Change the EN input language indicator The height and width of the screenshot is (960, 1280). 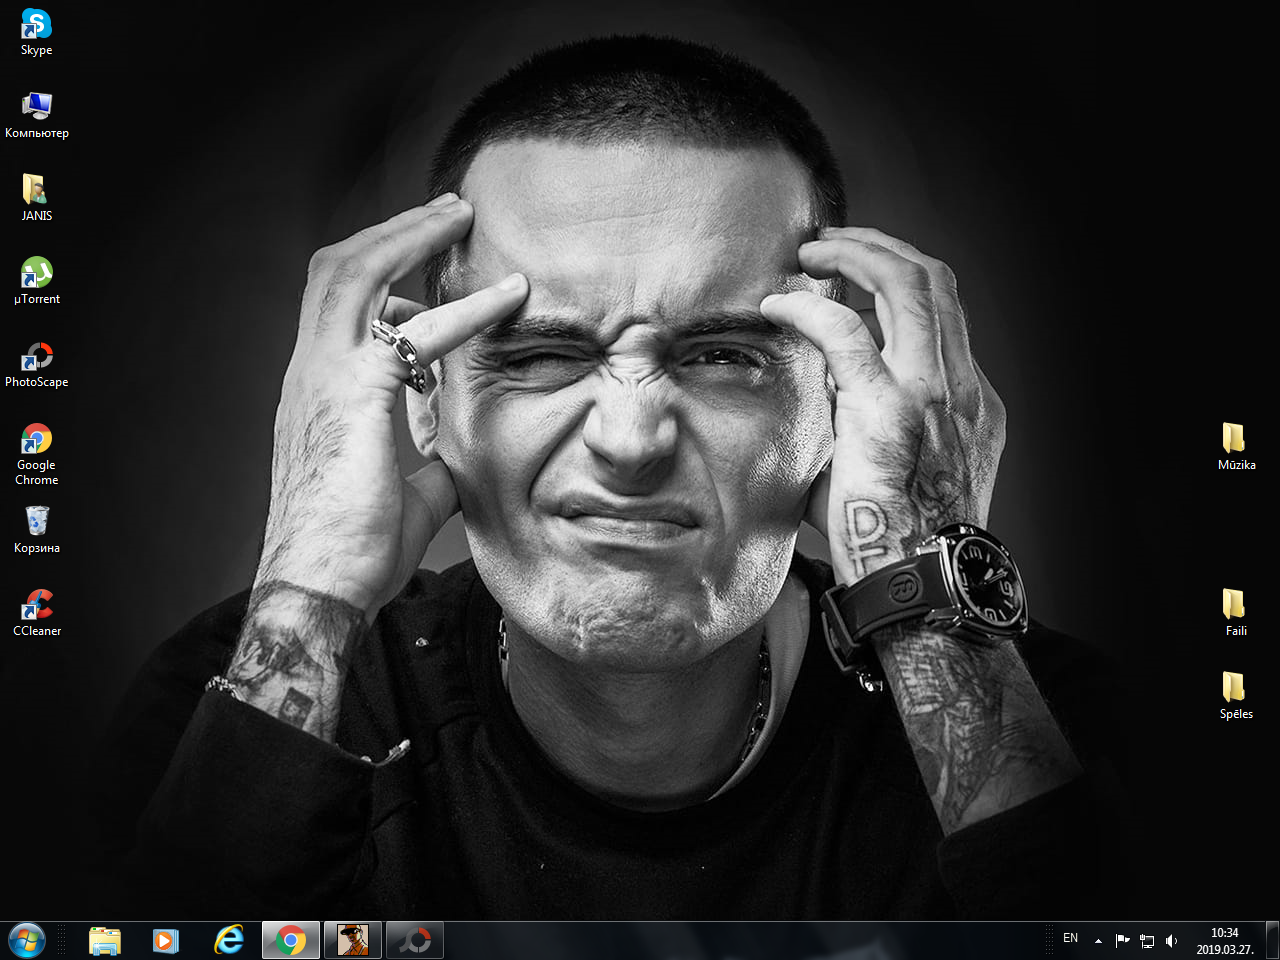tap(1071, 939)
